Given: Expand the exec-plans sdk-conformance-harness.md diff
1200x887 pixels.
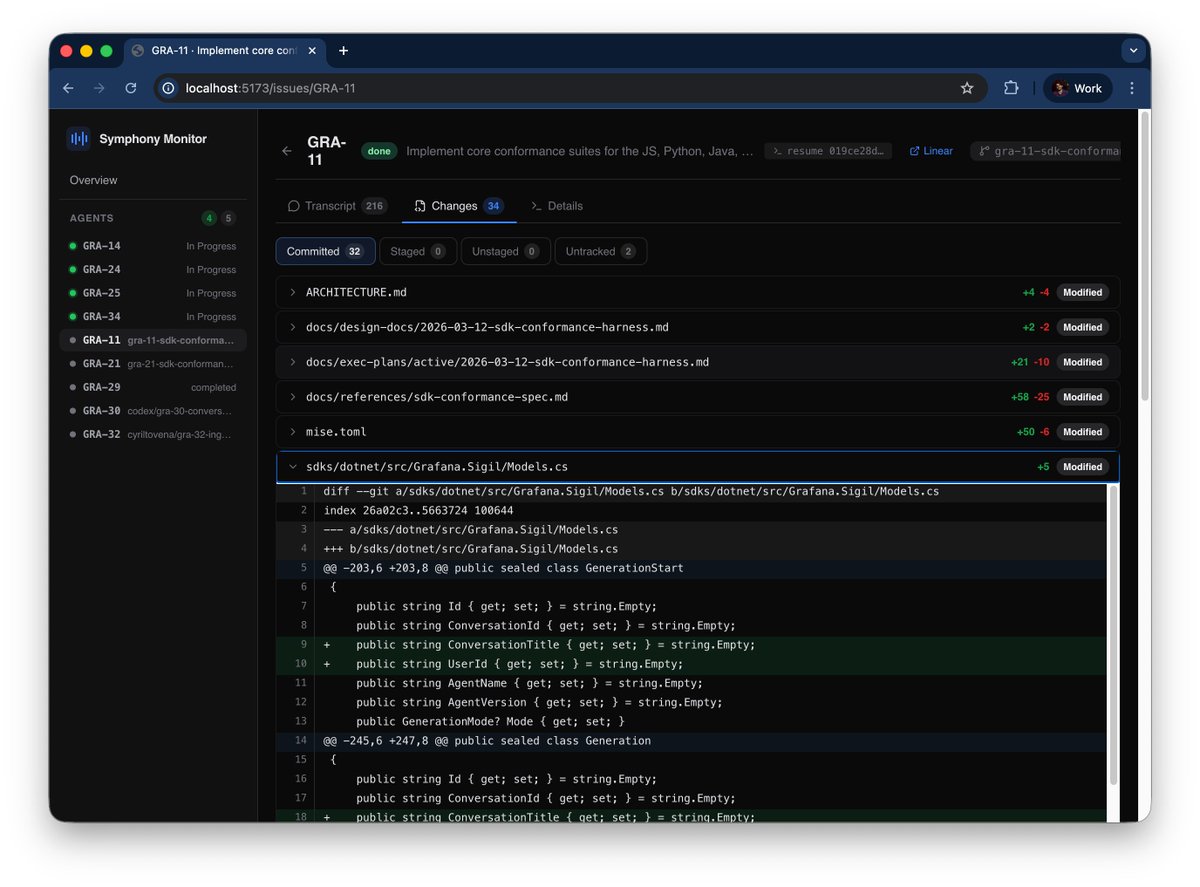Looking at the screenshot, I should 697,362.
